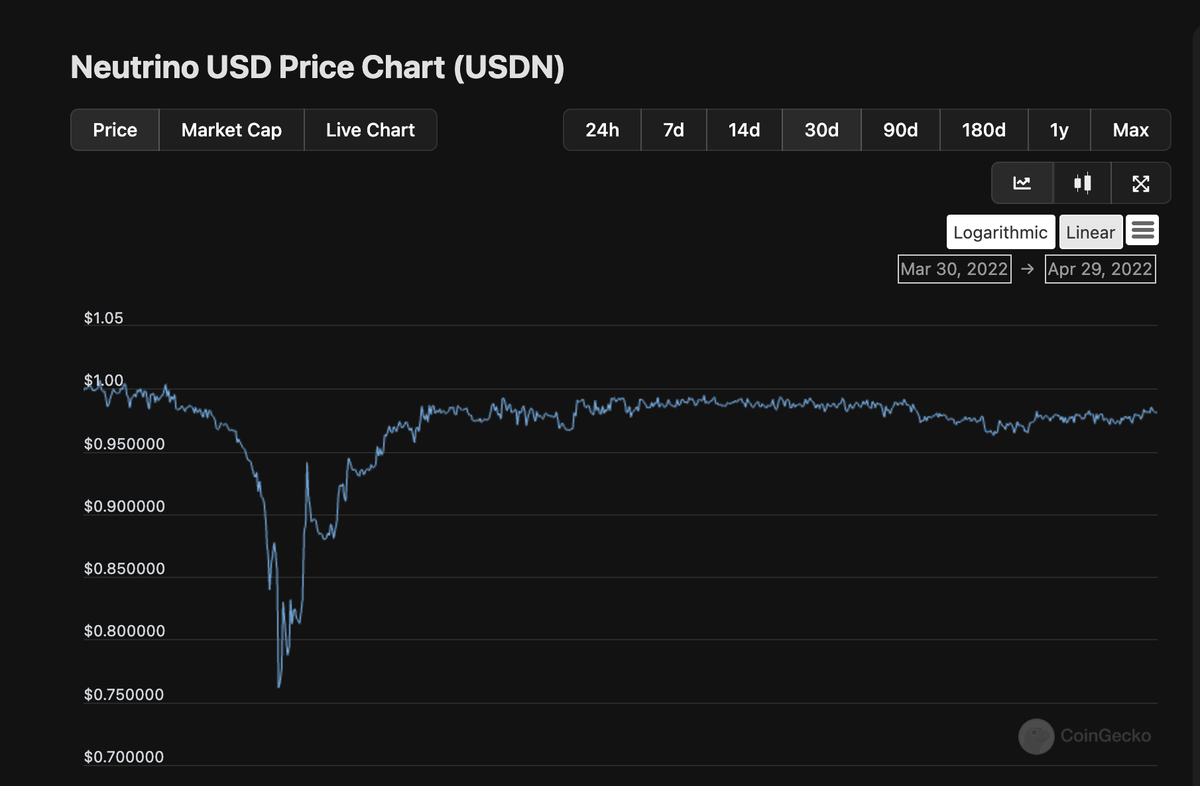Open the Price tab
The height and width of the screenshot is (786, 1200).
(115, 130)
